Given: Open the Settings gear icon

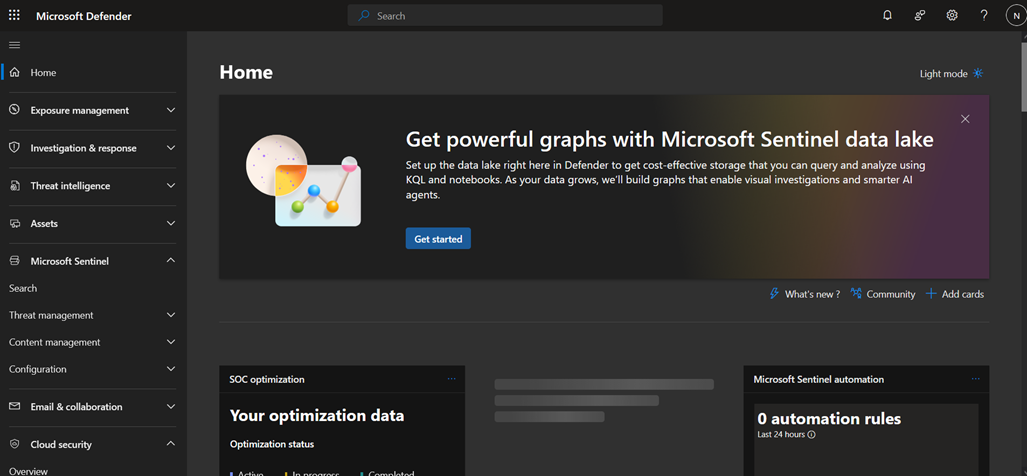Looking at the screenshot, I should [x=952, y=15].
